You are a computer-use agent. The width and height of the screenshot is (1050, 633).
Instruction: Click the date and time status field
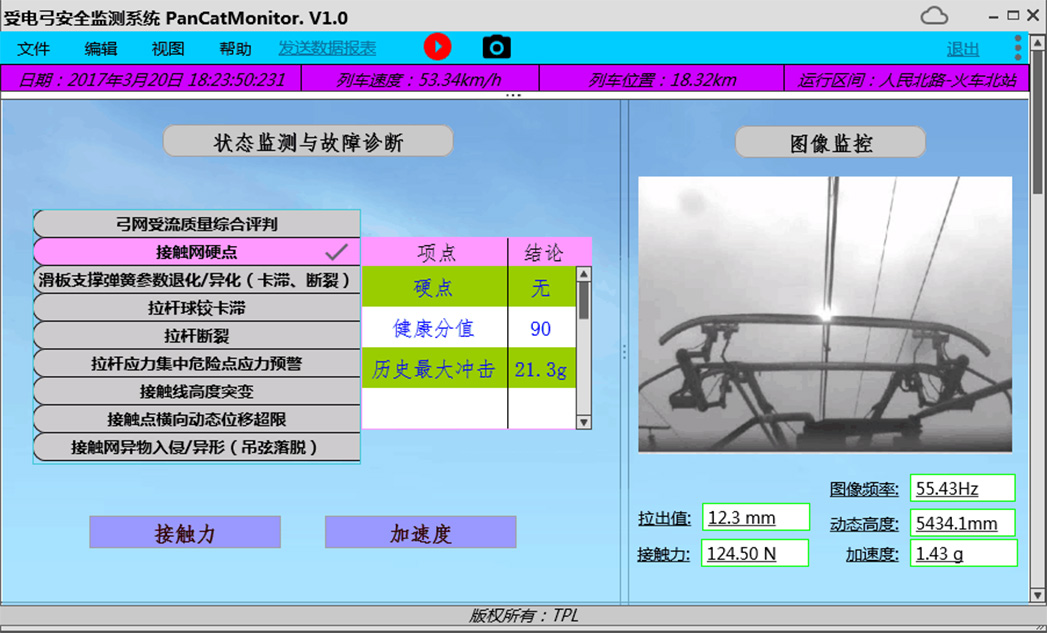151,80
